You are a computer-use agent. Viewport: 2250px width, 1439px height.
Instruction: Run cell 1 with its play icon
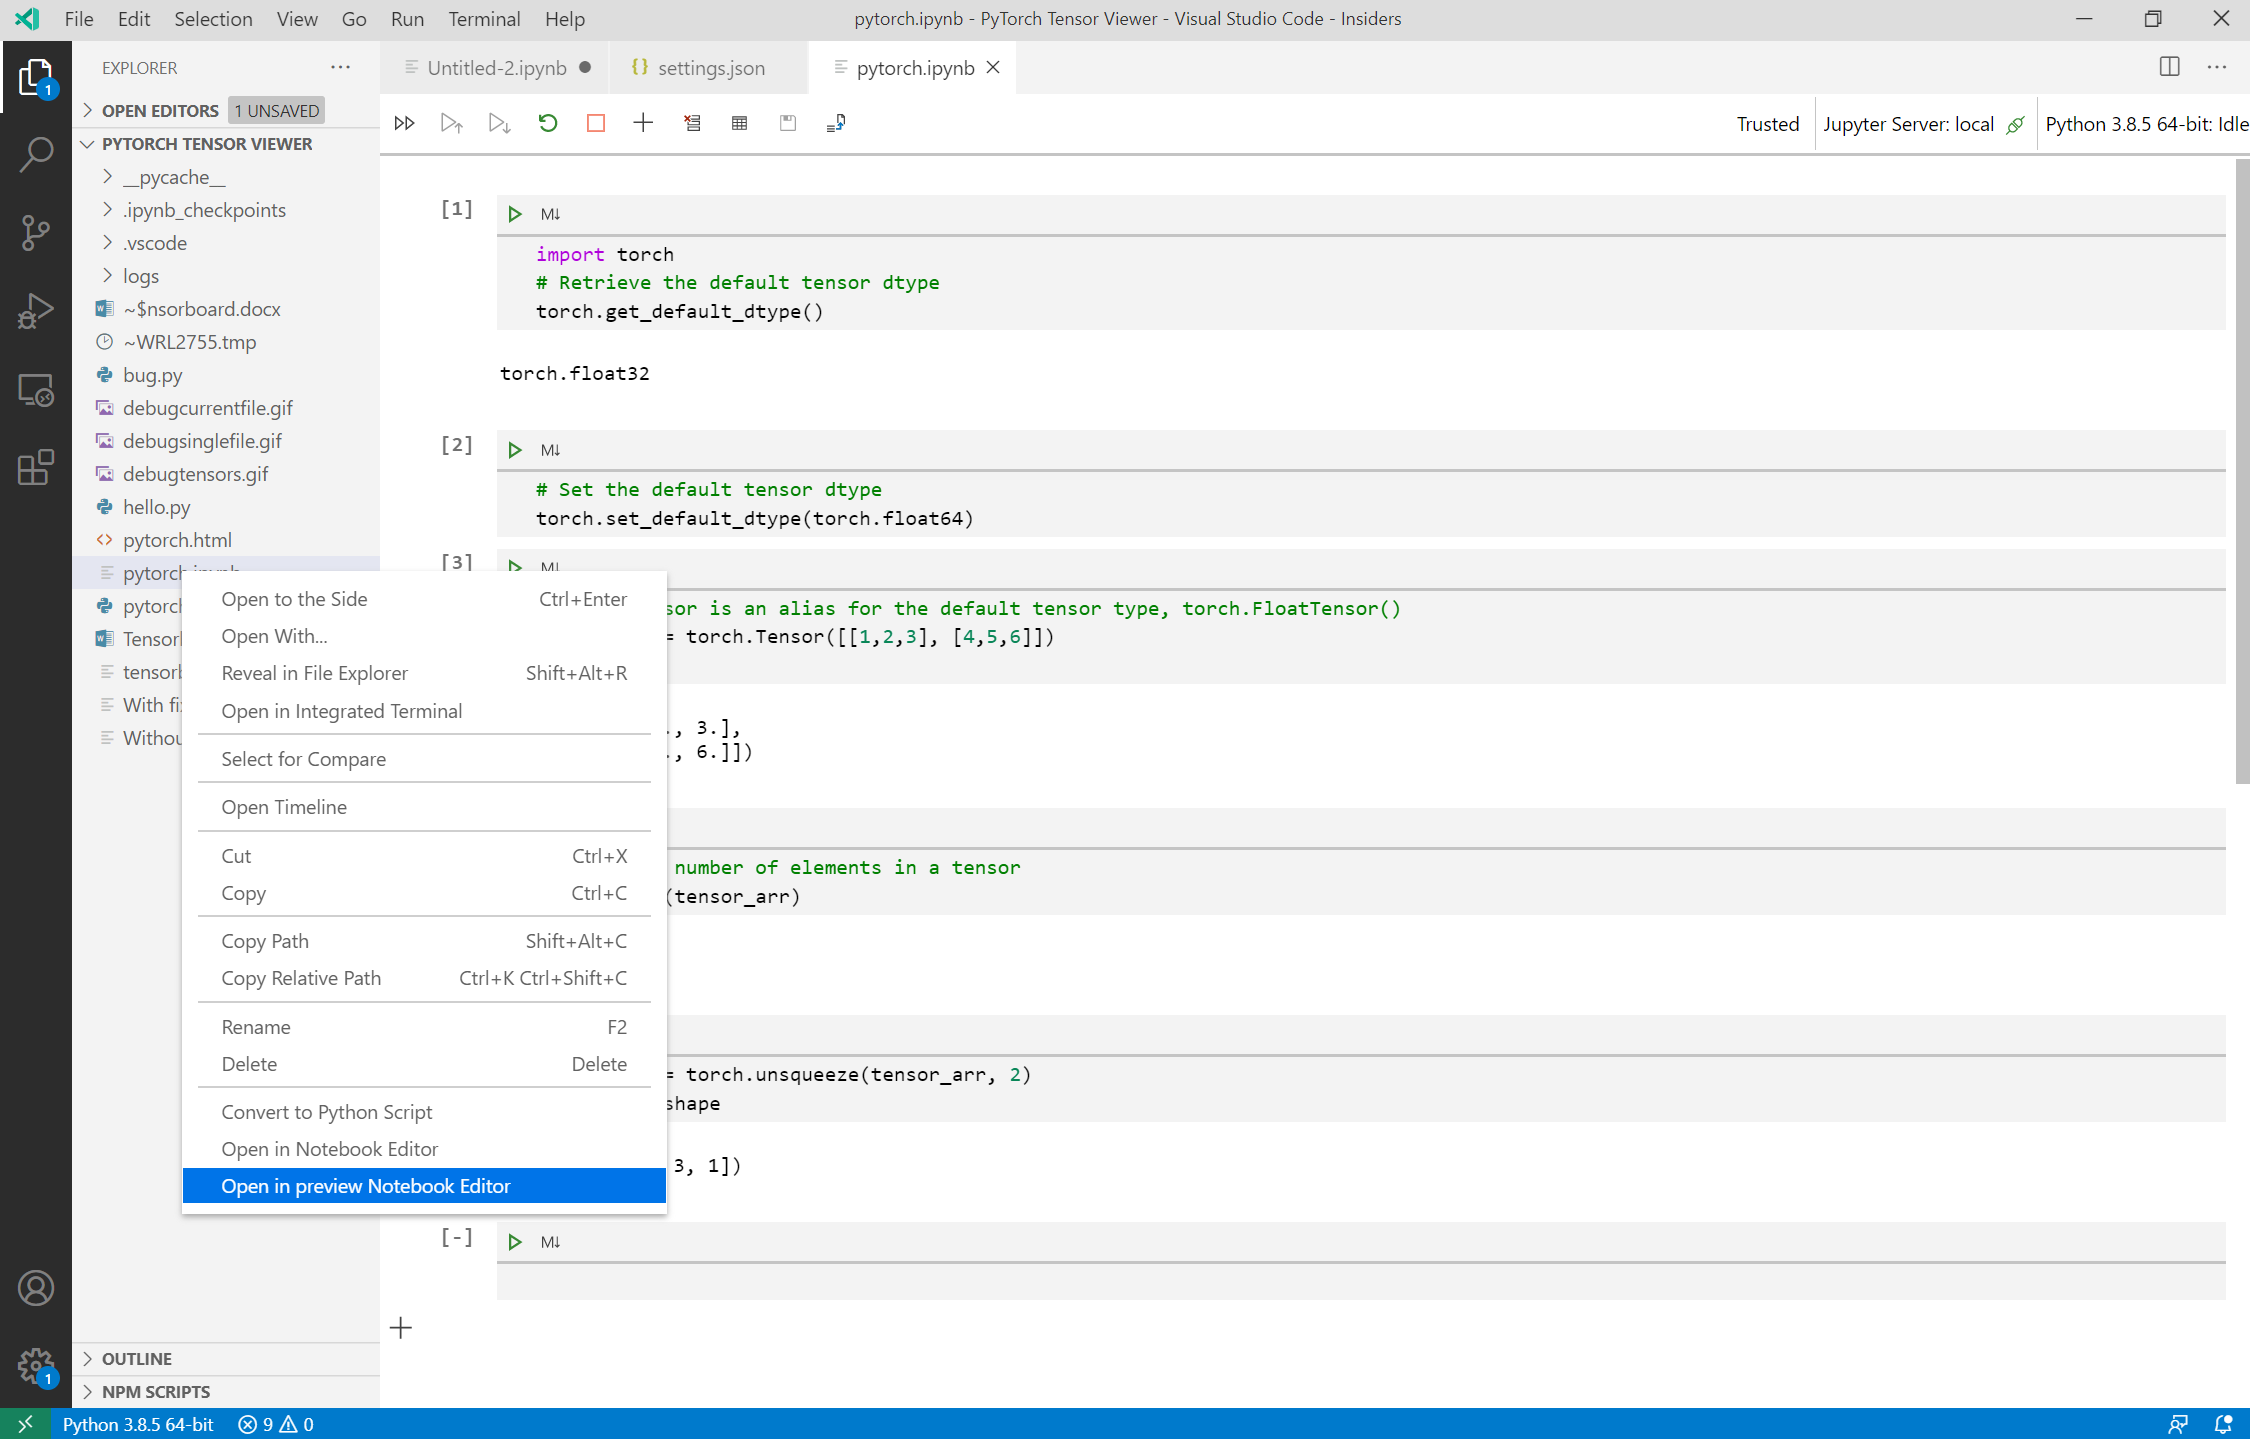[x=515, y=214]
